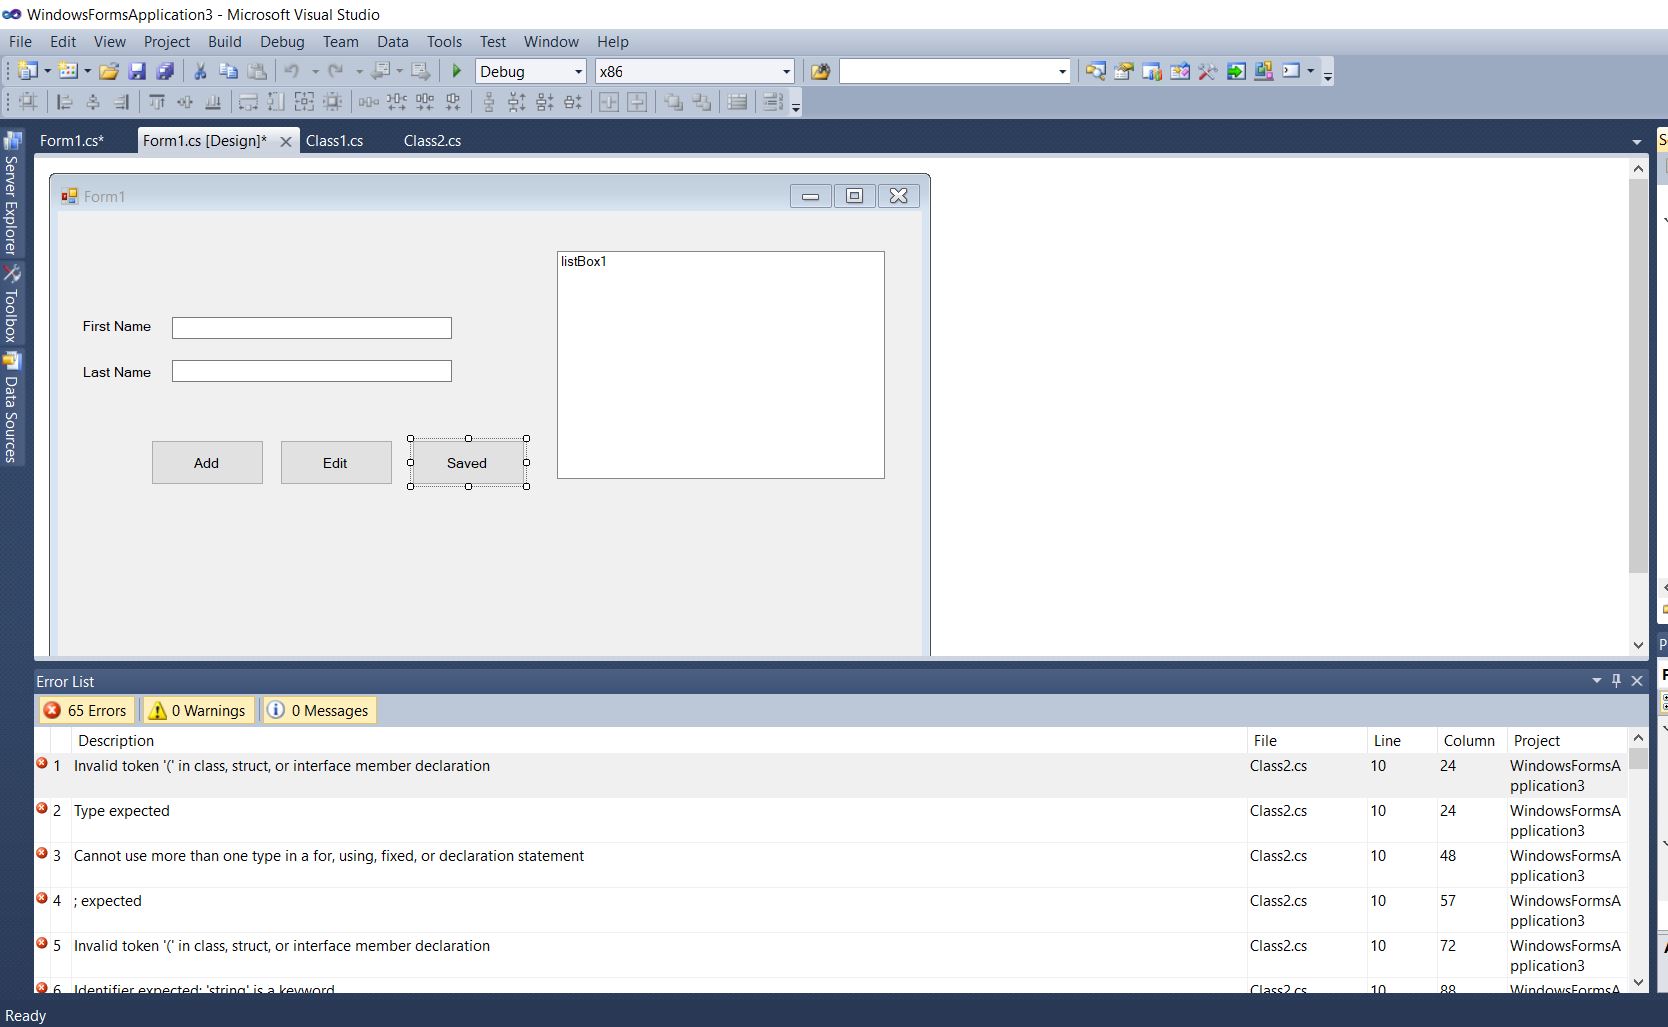The width and height of the screenshot is (1668, 1027).
Task: Sort errors by the Description column header
Action: (660, 741)
